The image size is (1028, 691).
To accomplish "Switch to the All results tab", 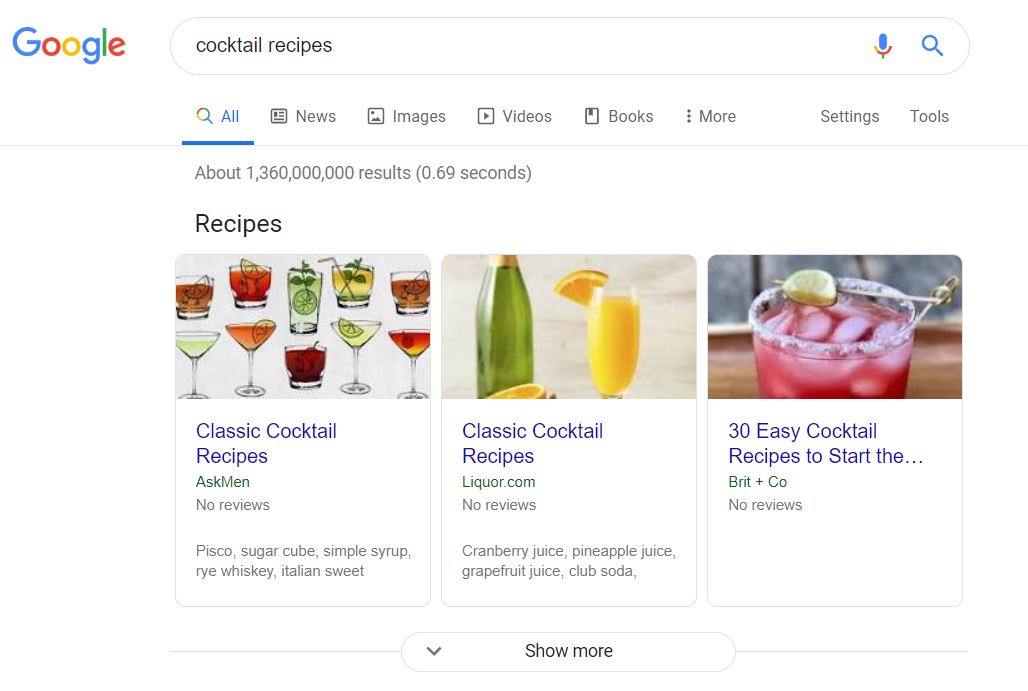I will pyautogui.click(x=218, y=116).
